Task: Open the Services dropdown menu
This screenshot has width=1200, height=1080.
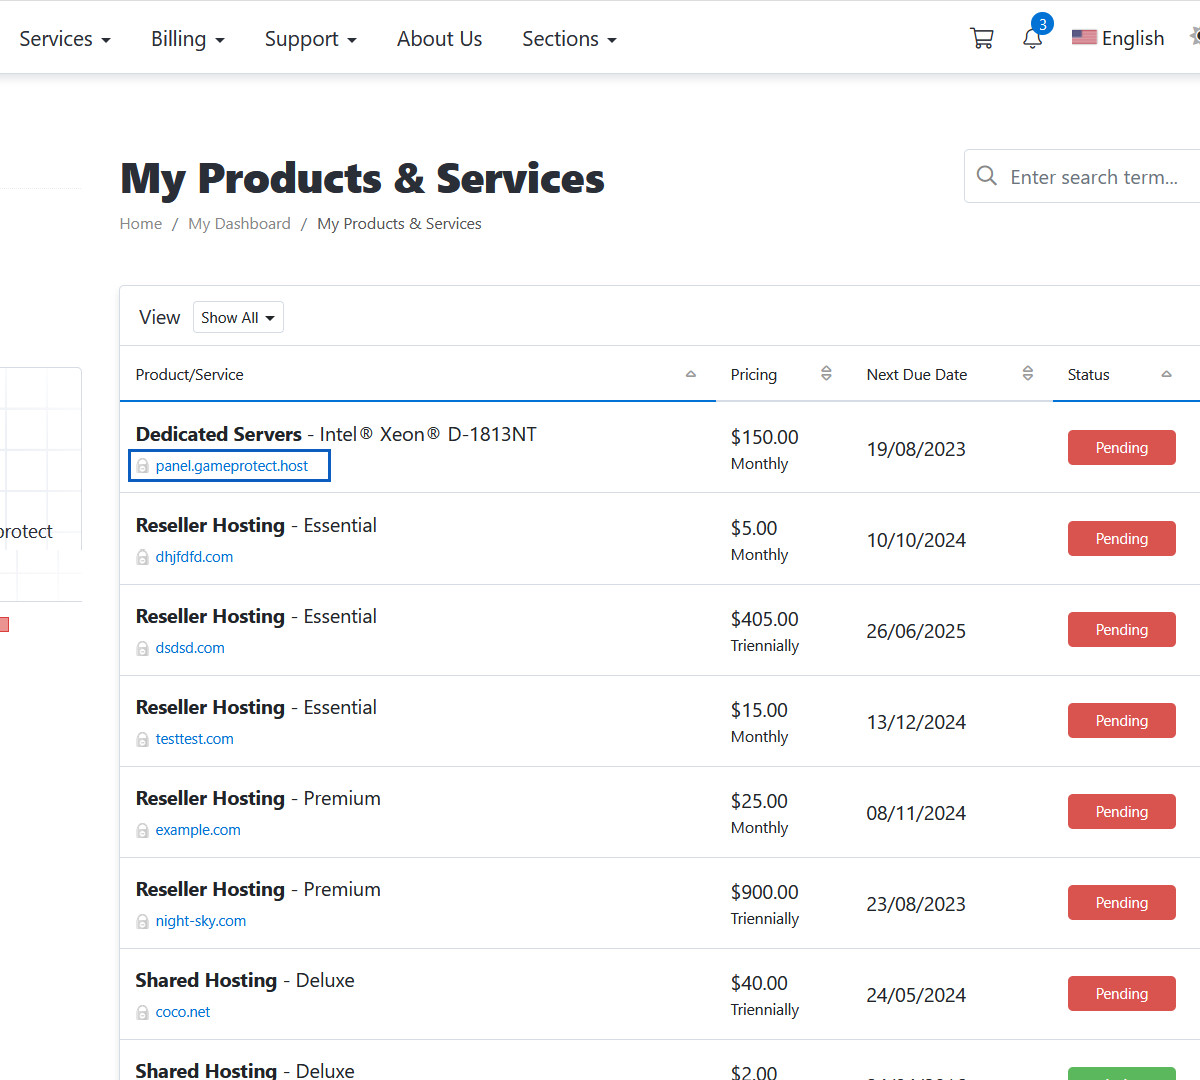Action: tap(65, 39)
